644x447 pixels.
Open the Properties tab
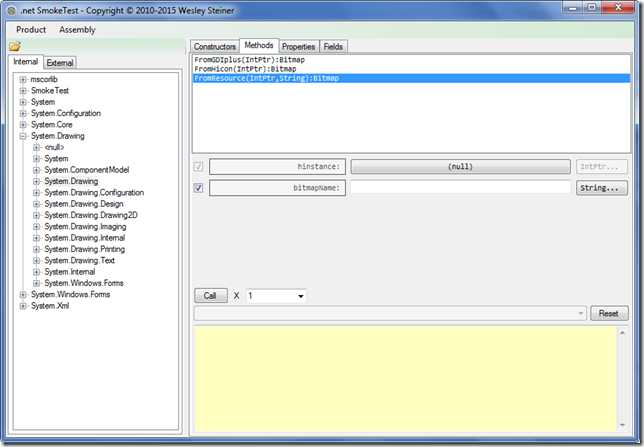click(299, 46)
